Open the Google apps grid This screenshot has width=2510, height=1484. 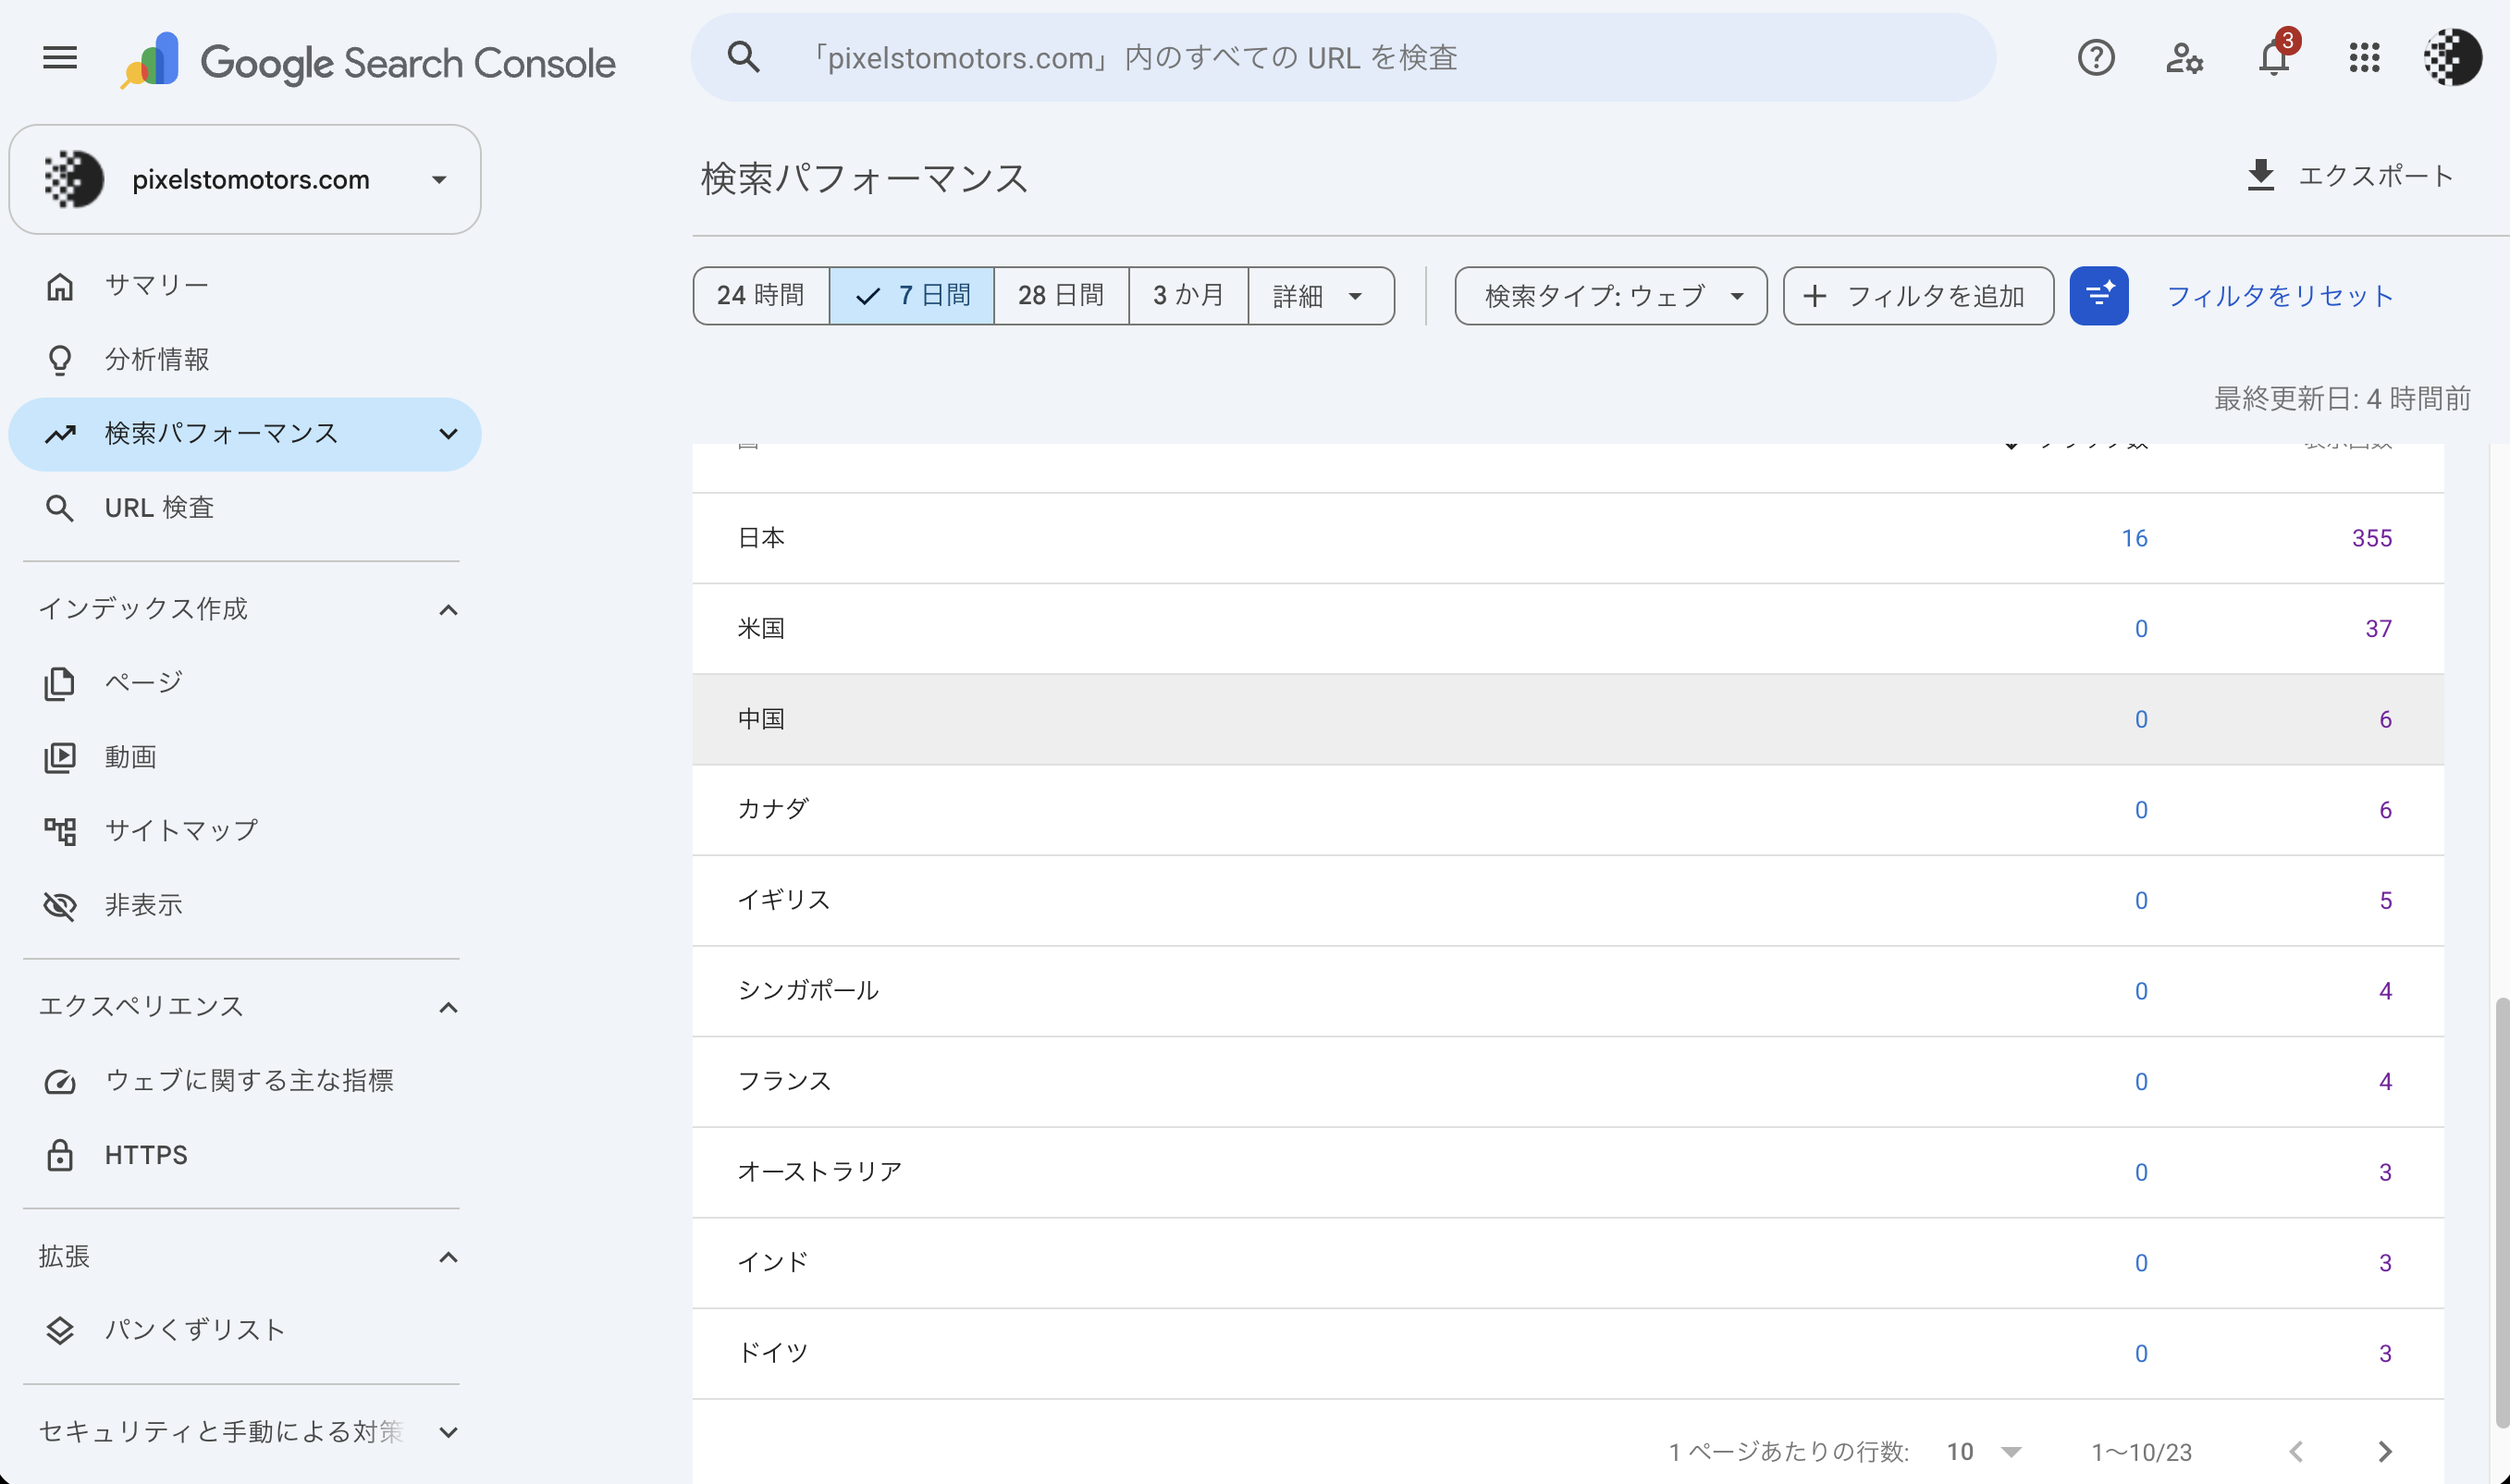click(2364, 58)
